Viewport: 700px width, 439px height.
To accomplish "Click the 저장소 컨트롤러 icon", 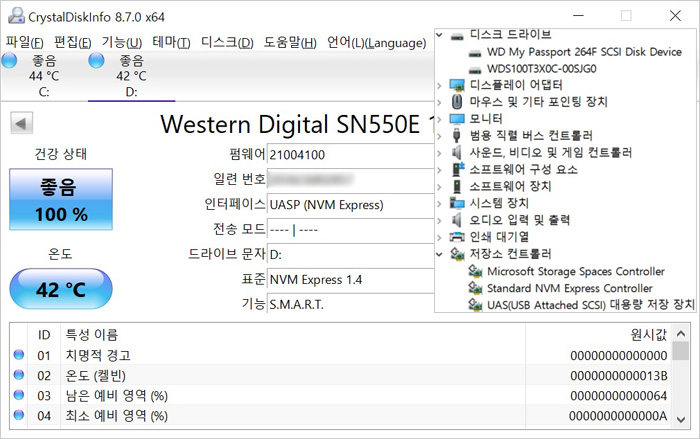I will pyautogui.click(x=458, y=254).
